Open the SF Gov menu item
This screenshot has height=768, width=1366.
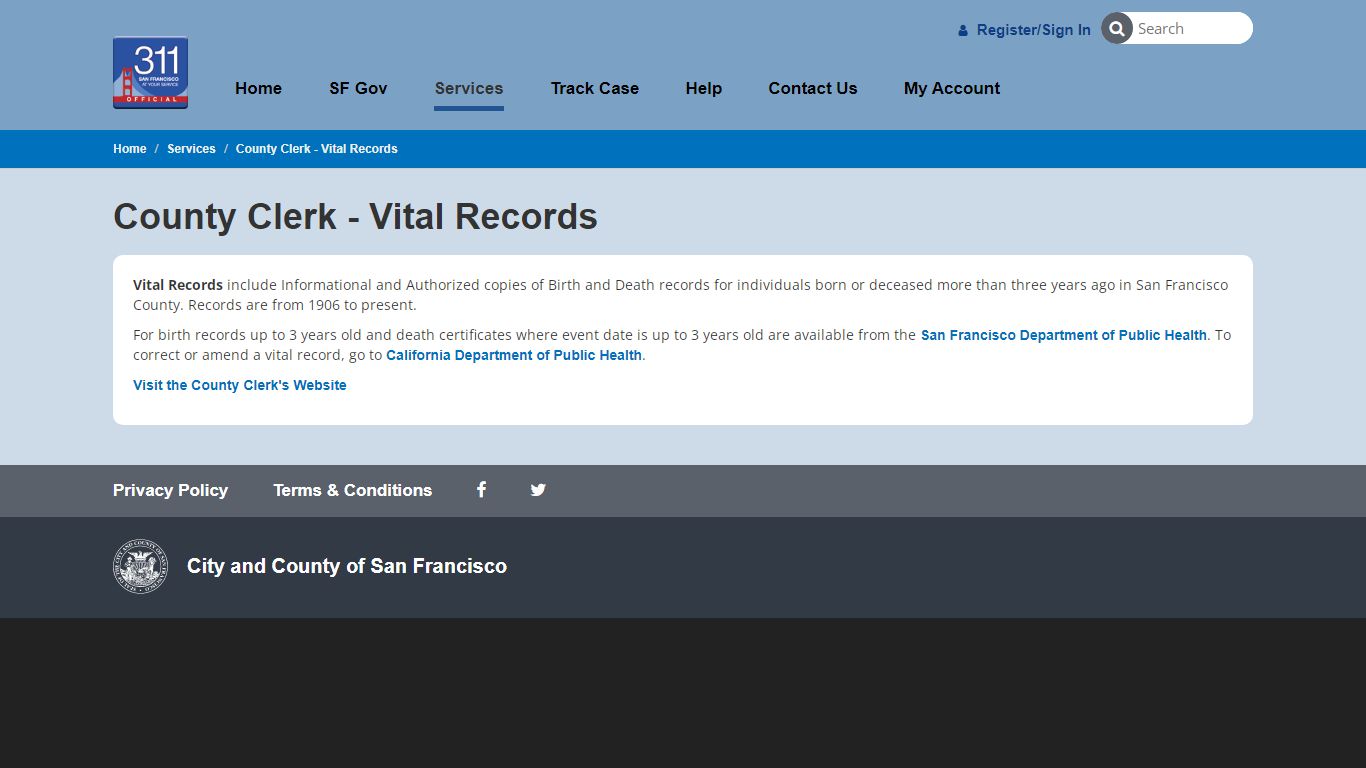point(358,88)
